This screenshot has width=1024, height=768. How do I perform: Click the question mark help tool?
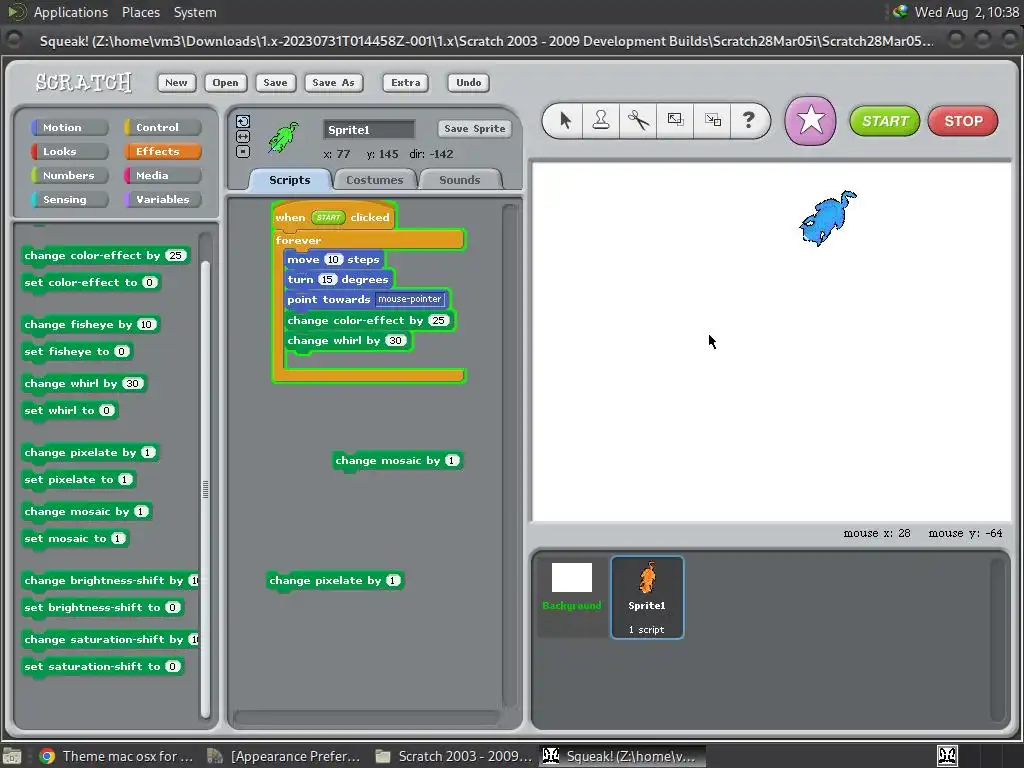pyautogui.click(x=748, y=120)
